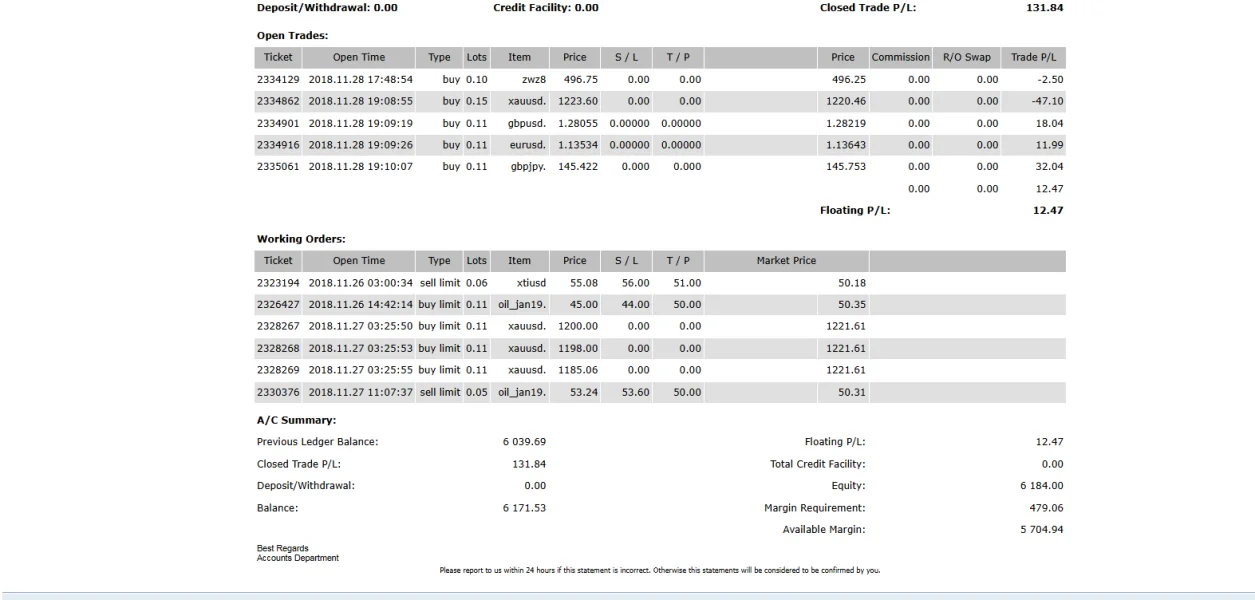The height and width of the screenshot is (600, 1255).
Task: Select ticket 2334916 in Open Trades
Action: tap(278, 145)
